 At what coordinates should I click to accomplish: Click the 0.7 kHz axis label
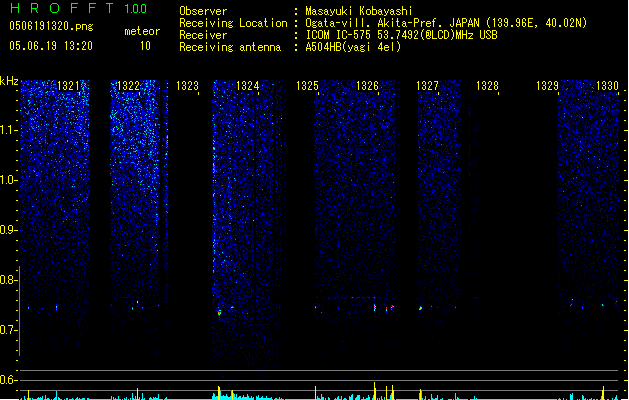tap(9, 330)
